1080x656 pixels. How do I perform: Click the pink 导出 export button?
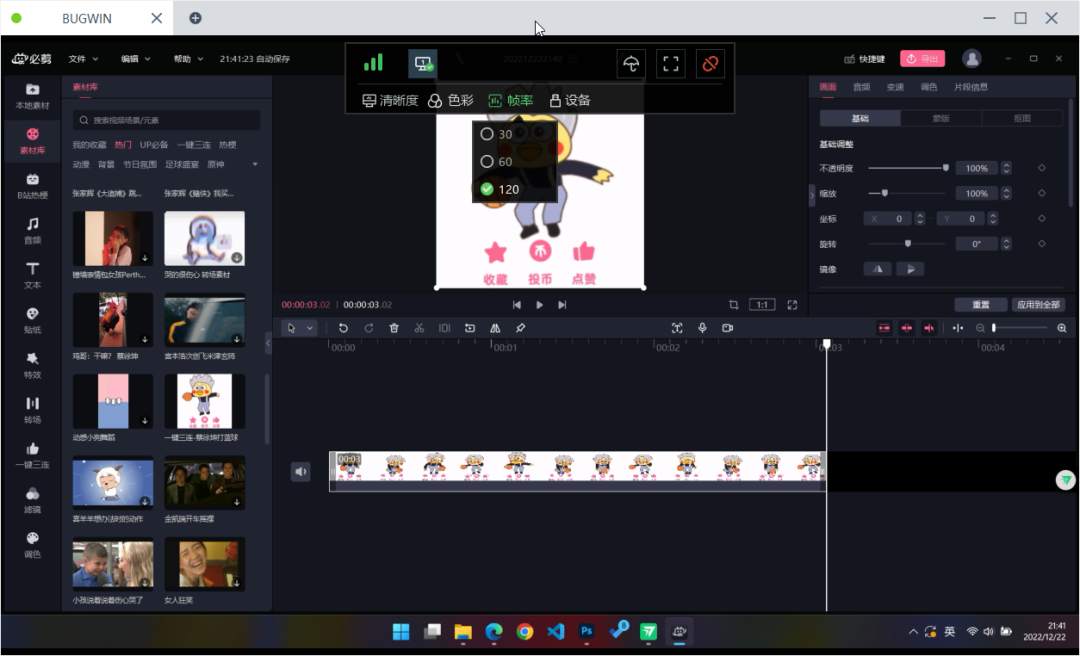click(x=921, y=59)
